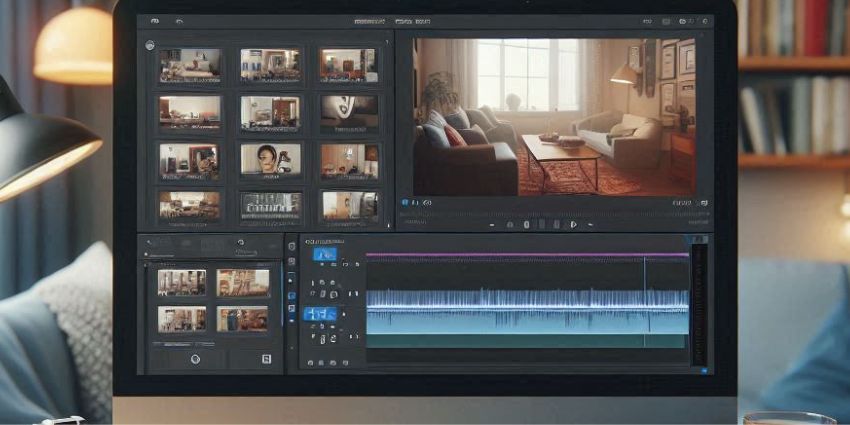This screenshot has width=850, height=425.
Task: Select first thumbnail in the lower-left panel
Action: click(x=182, y=283)
